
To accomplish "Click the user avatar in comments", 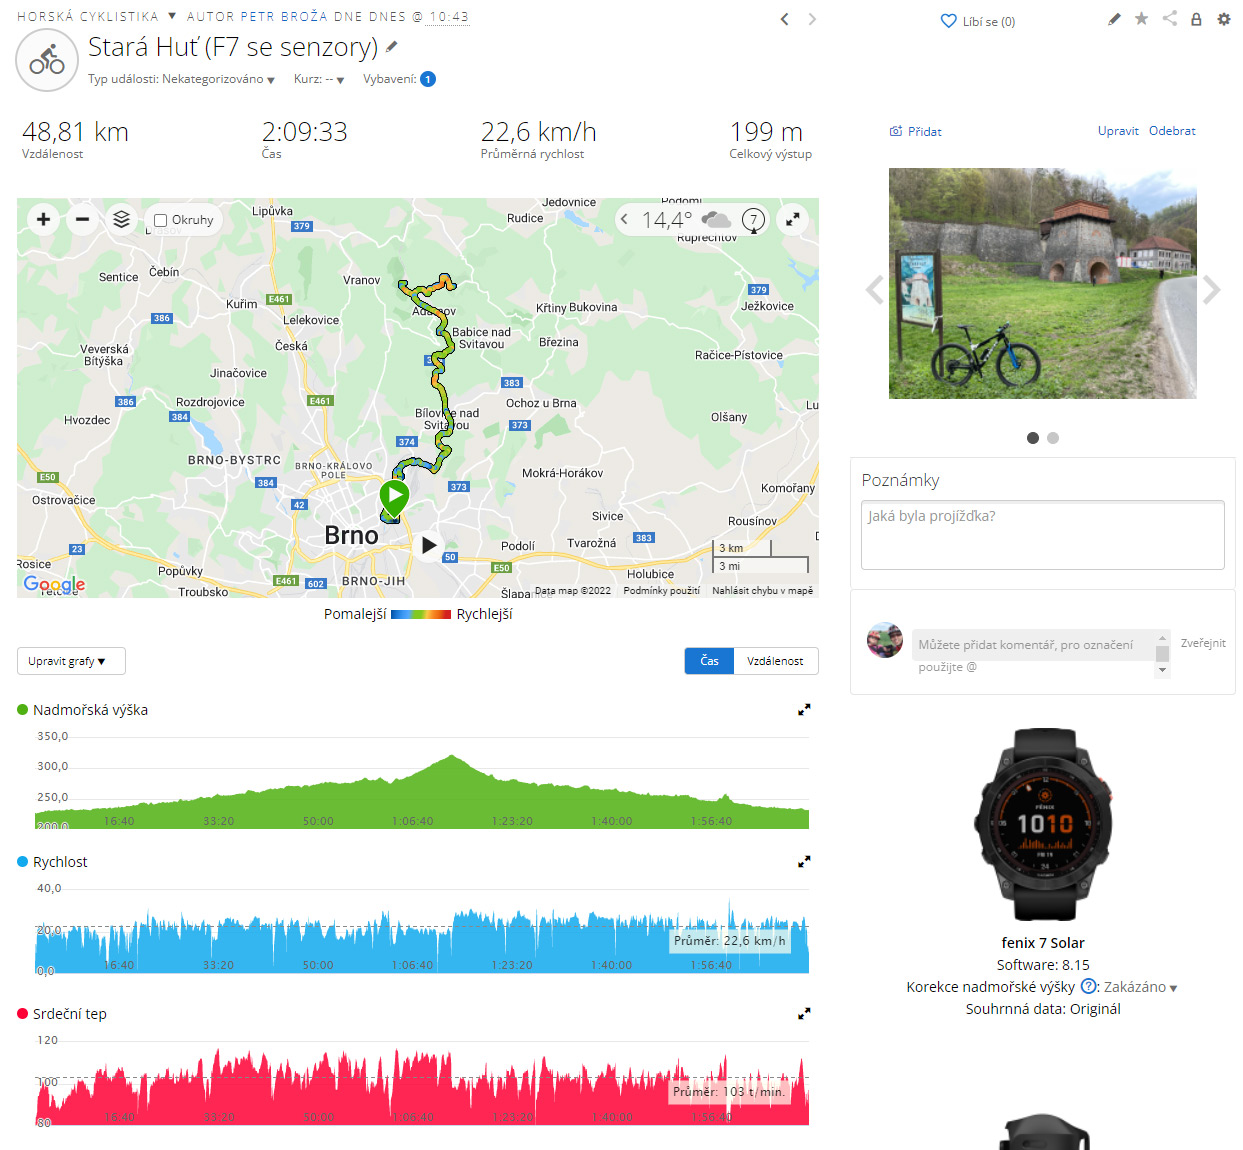I will pos(885,640).
